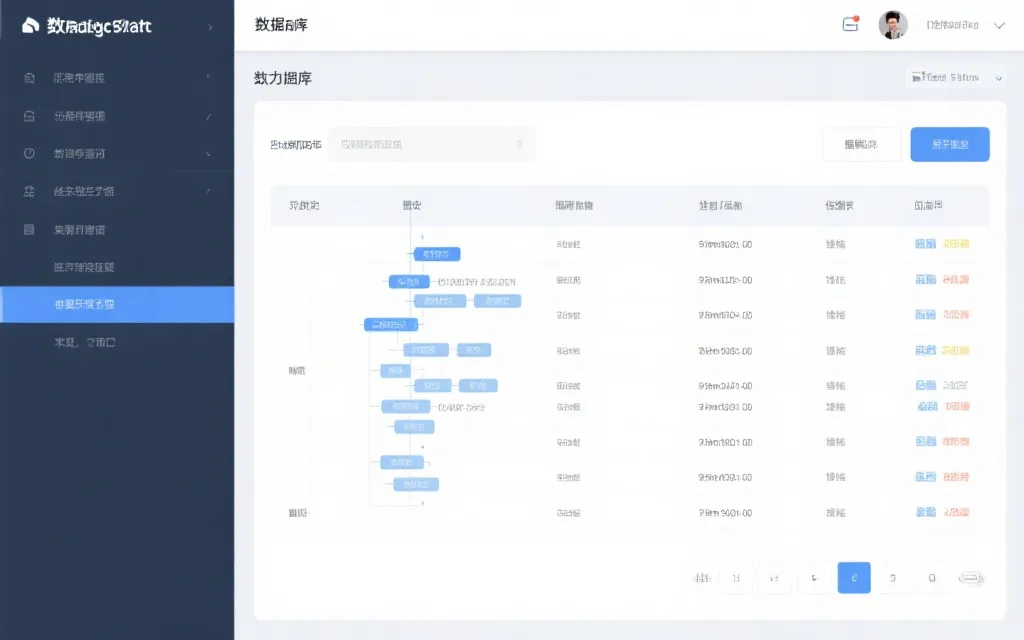Click the blue primary button above the table
Image resolution: width=1024 pixels, height=640 pixels.
[x=949, y=145]
